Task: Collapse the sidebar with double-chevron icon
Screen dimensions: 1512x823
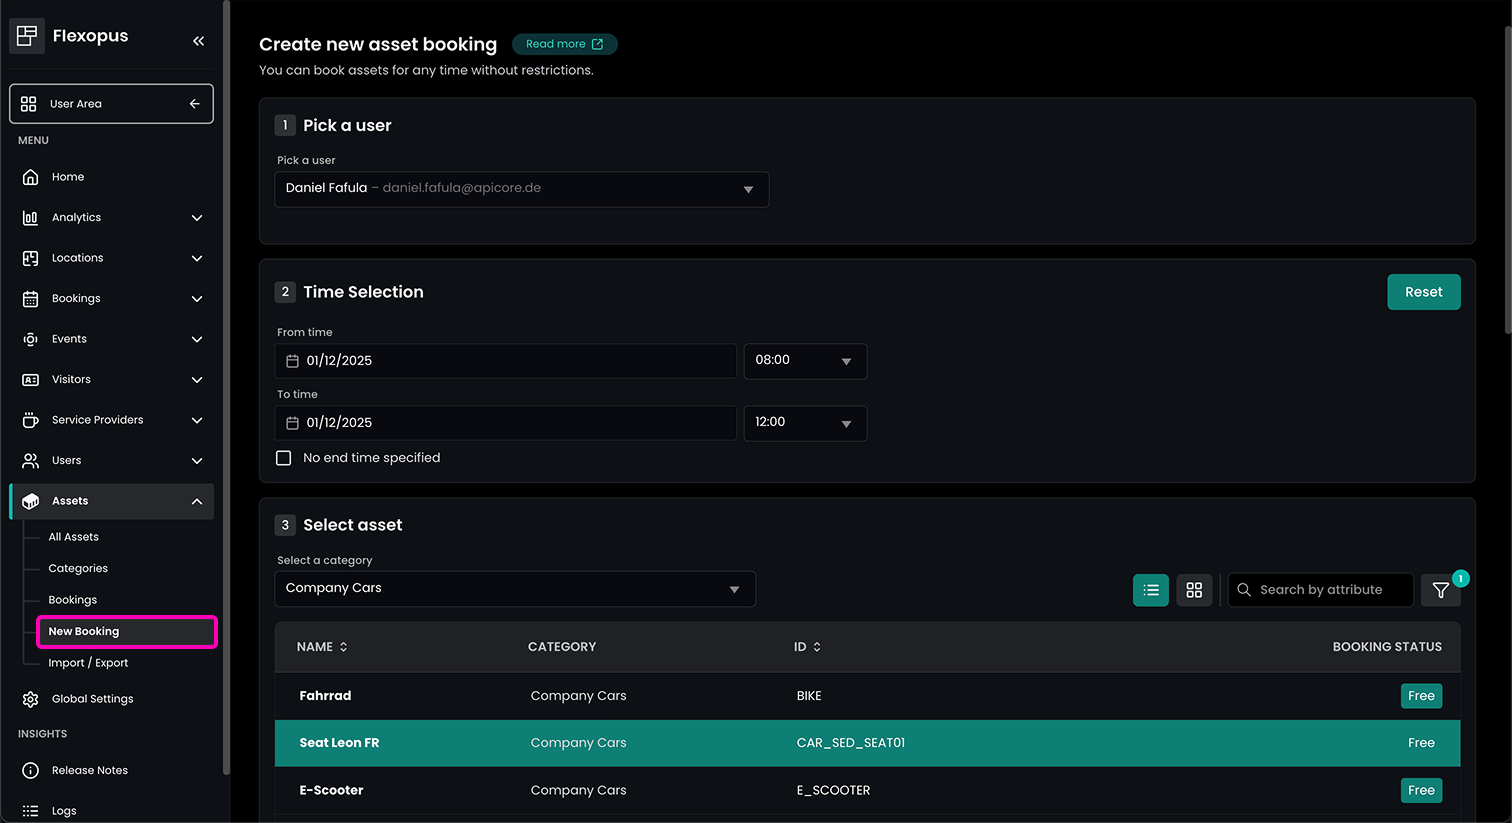Action: click(198, 41)
